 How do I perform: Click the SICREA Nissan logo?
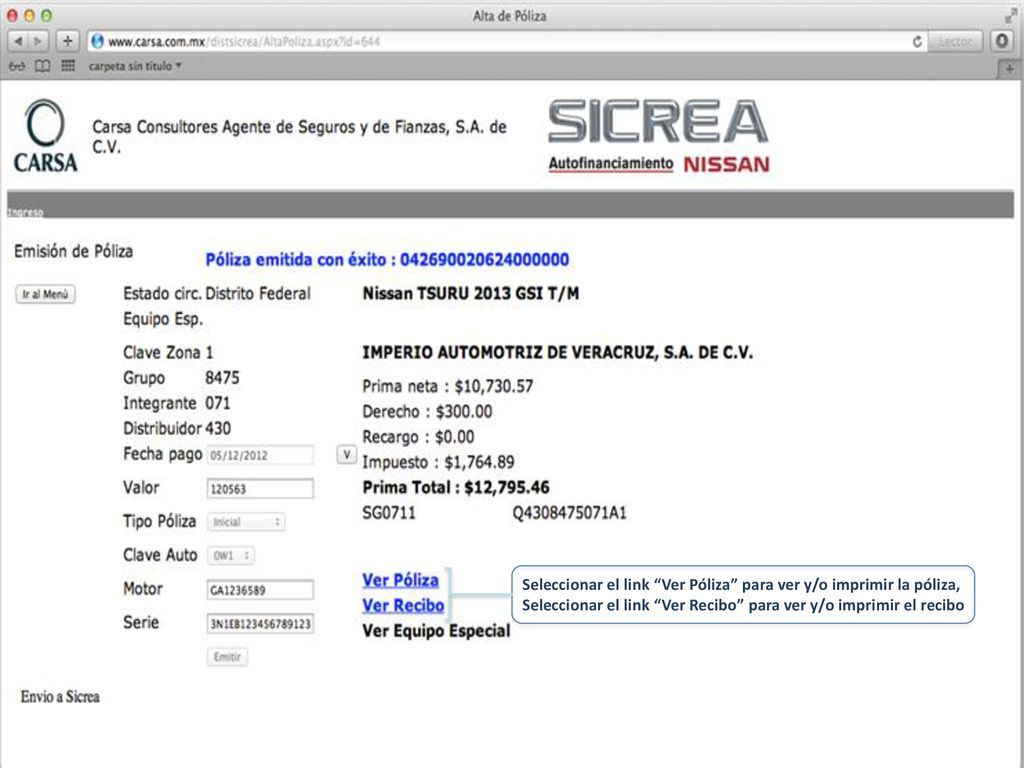[x=658, y=136]
